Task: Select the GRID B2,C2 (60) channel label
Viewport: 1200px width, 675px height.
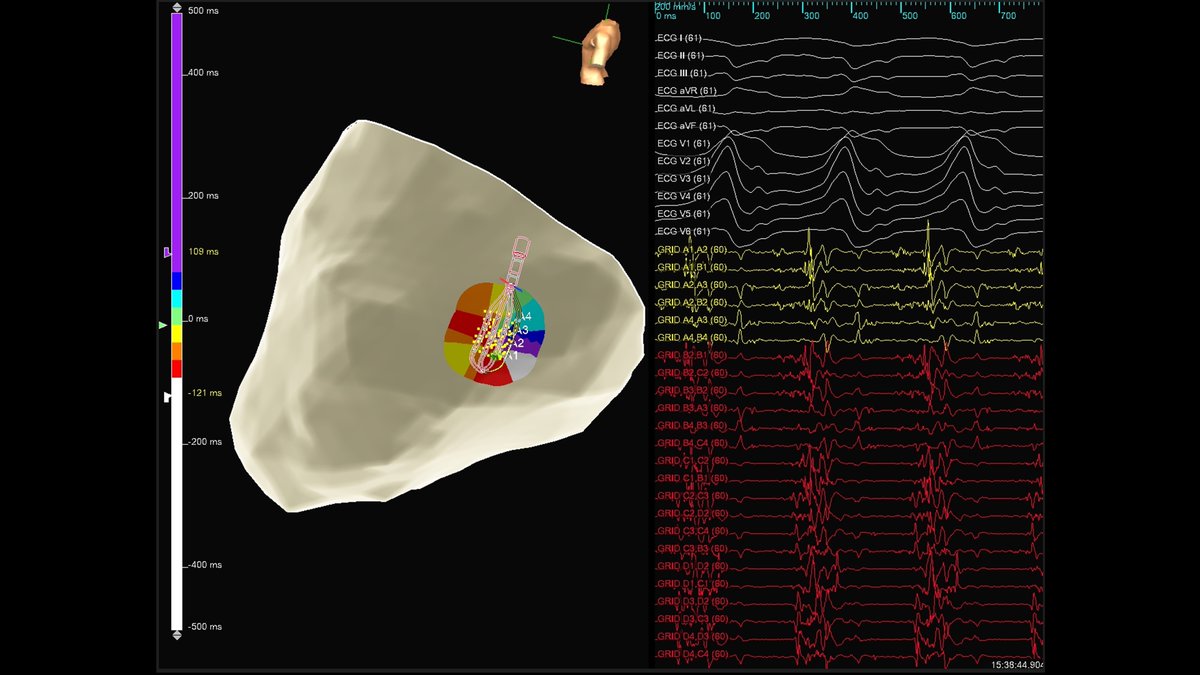Action: (x=691, y=372)
